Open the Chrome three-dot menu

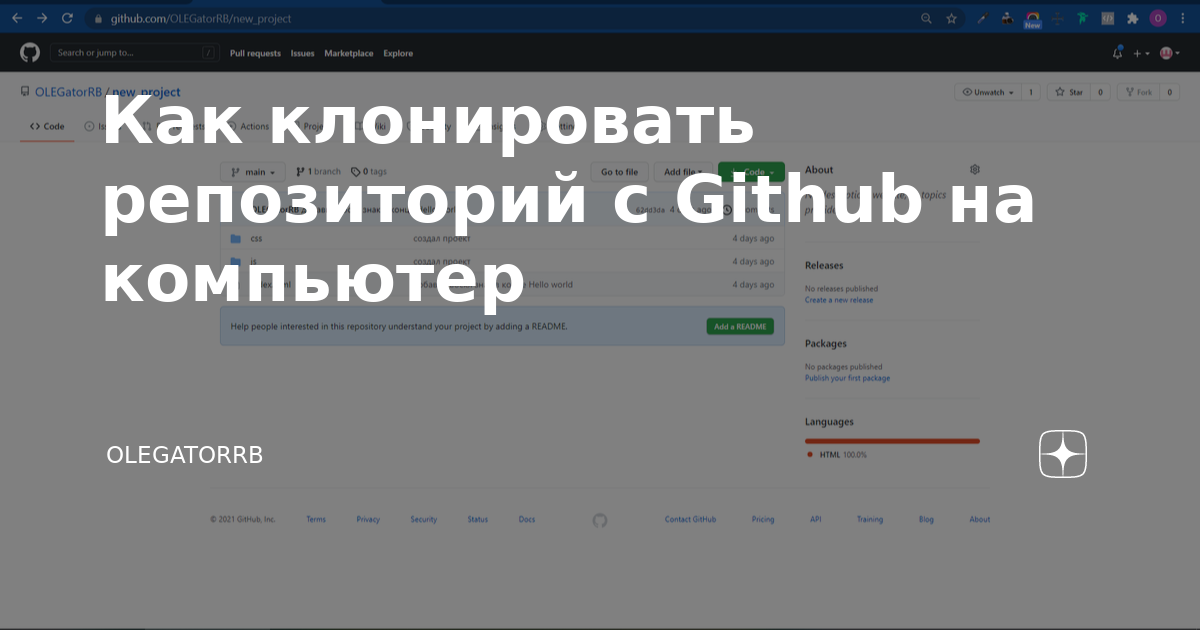(x=1183, y=18)
